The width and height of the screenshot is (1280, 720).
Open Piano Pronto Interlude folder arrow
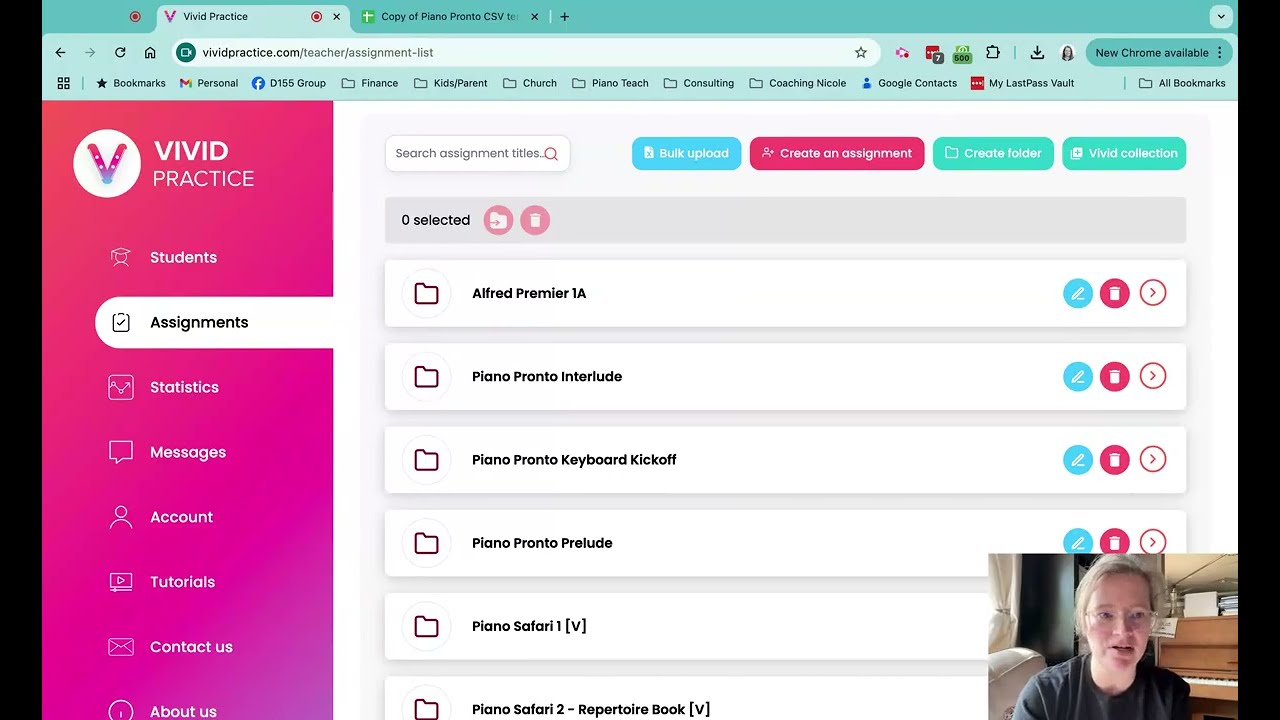[x=1153, y=376]
